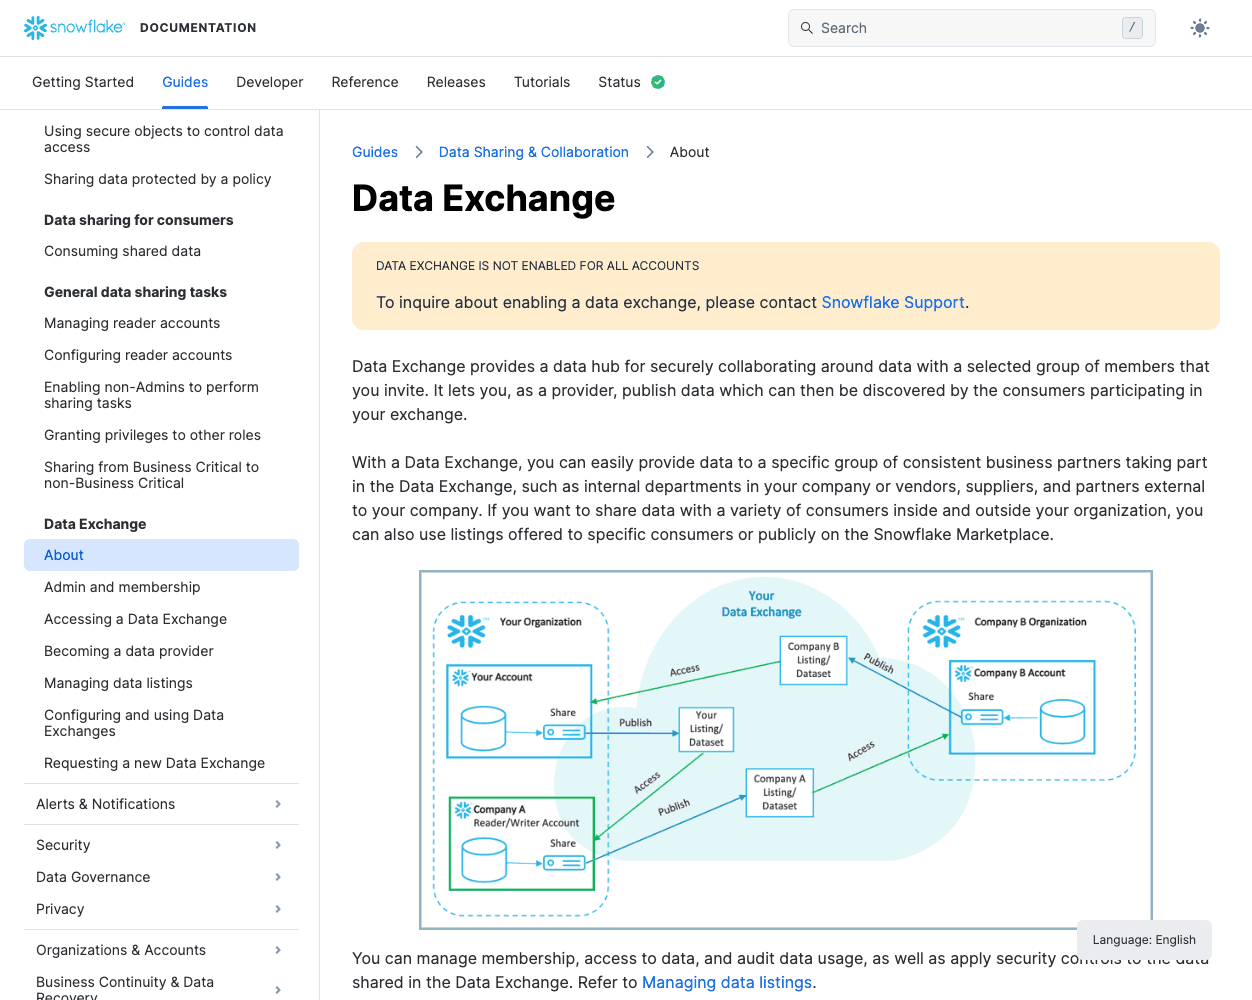The height and width of the screenshot is (1000, 1252).
Task: Click the Guides breadcrumb link
Action: click(375, 152)
